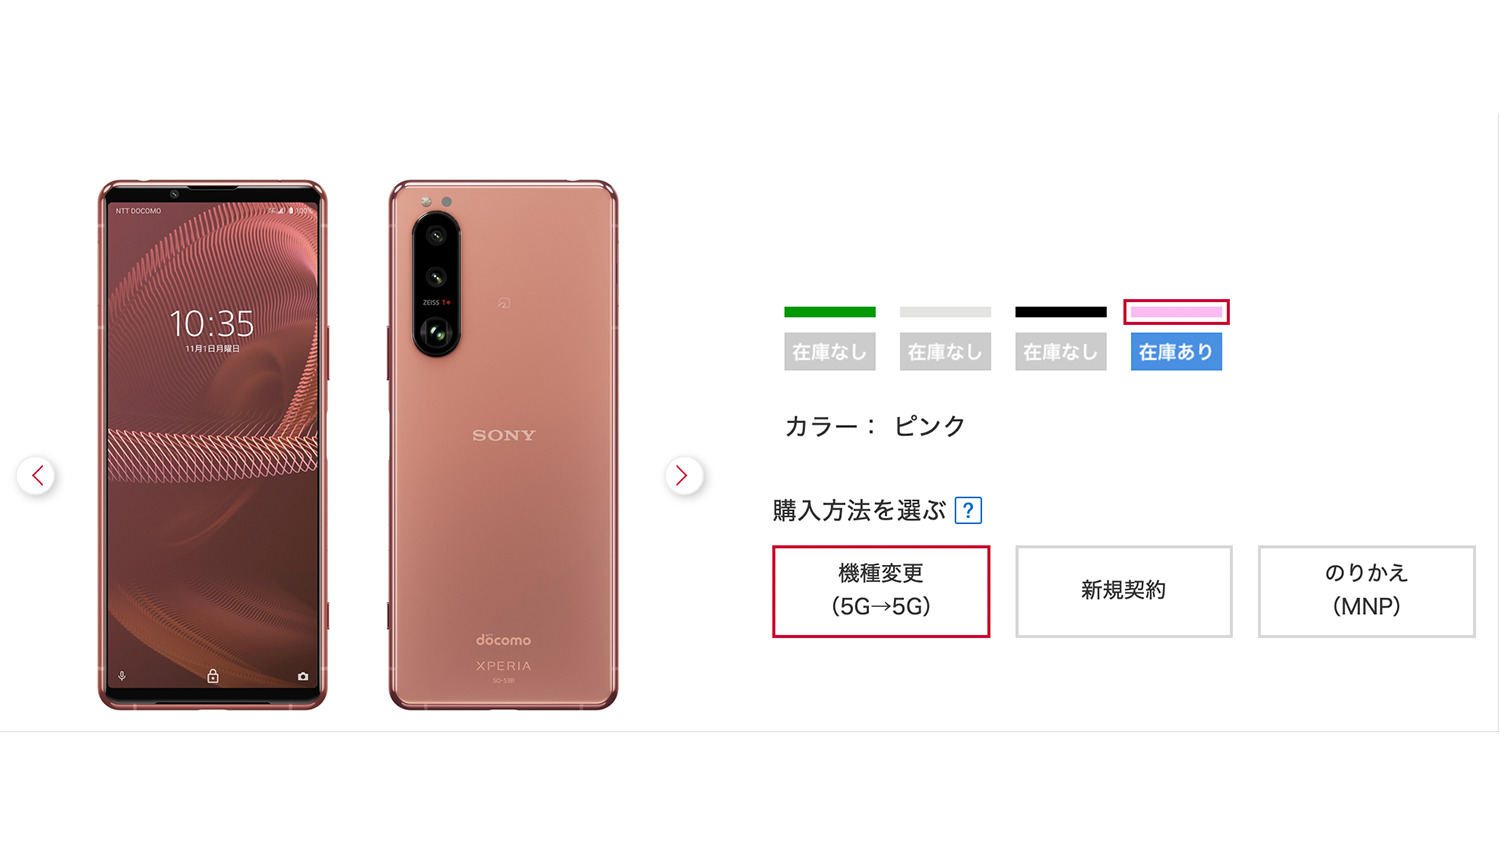Open the purchase method help question mark
Viewport: 1500px width, 844px height.
click(x=968, y=511)
